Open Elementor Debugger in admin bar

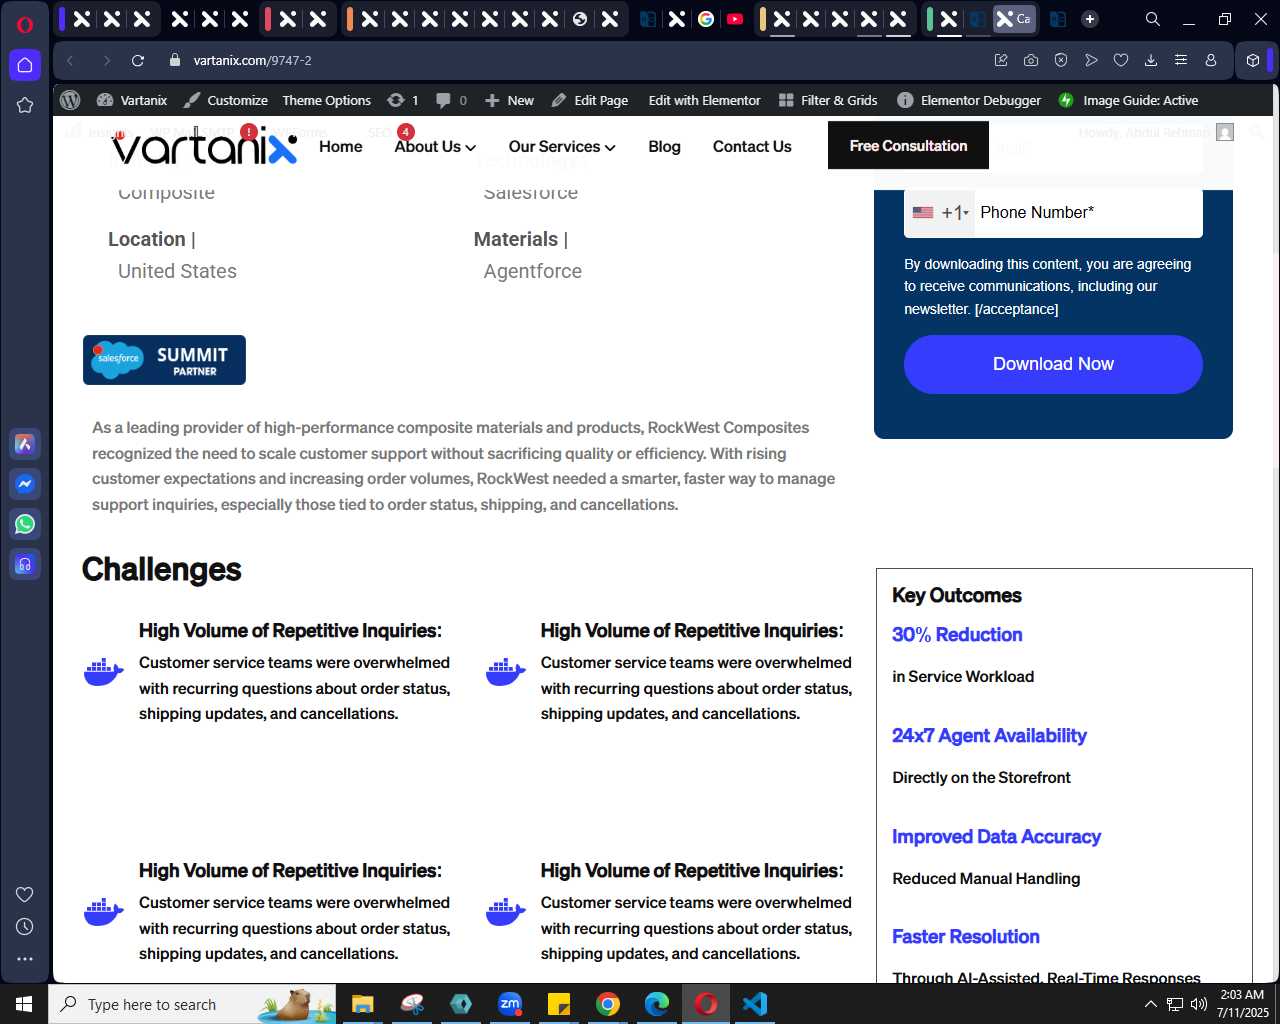coord(969,100)
